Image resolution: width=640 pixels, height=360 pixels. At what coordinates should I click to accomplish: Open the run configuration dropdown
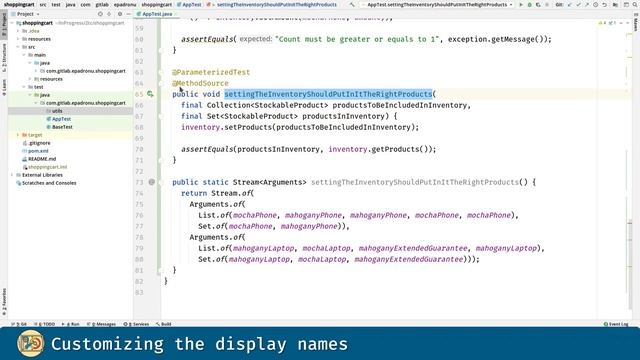pyautogui.click(x=438, y=4)
